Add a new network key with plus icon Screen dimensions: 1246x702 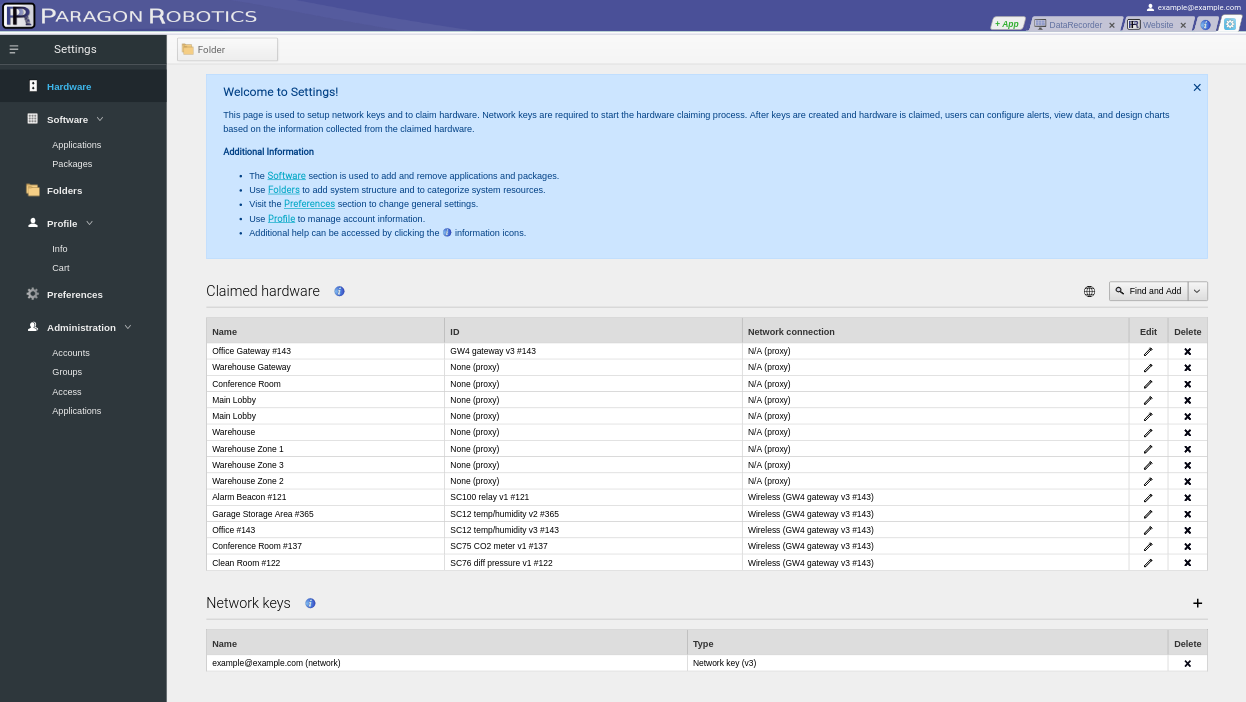point(1197,603)
